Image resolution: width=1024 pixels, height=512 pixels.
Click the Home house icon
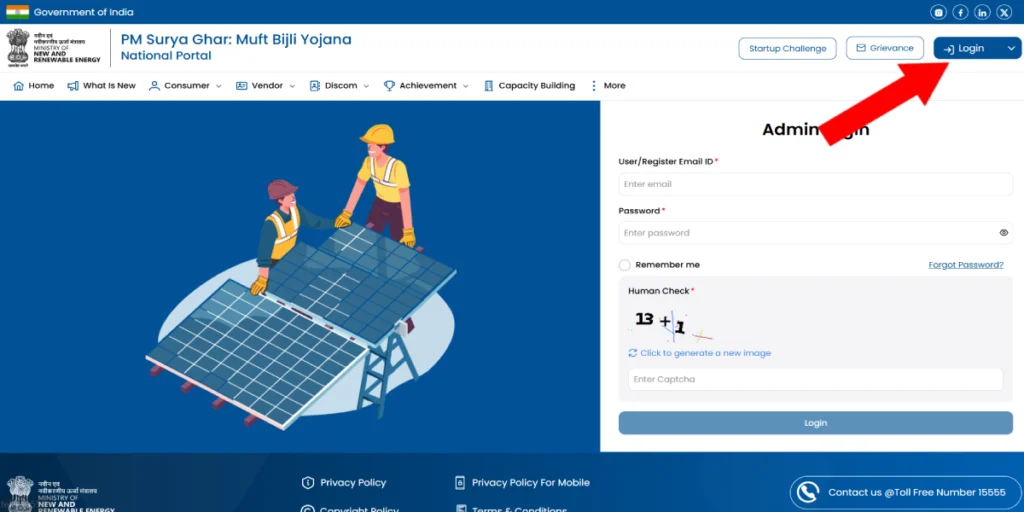[18, 86]
